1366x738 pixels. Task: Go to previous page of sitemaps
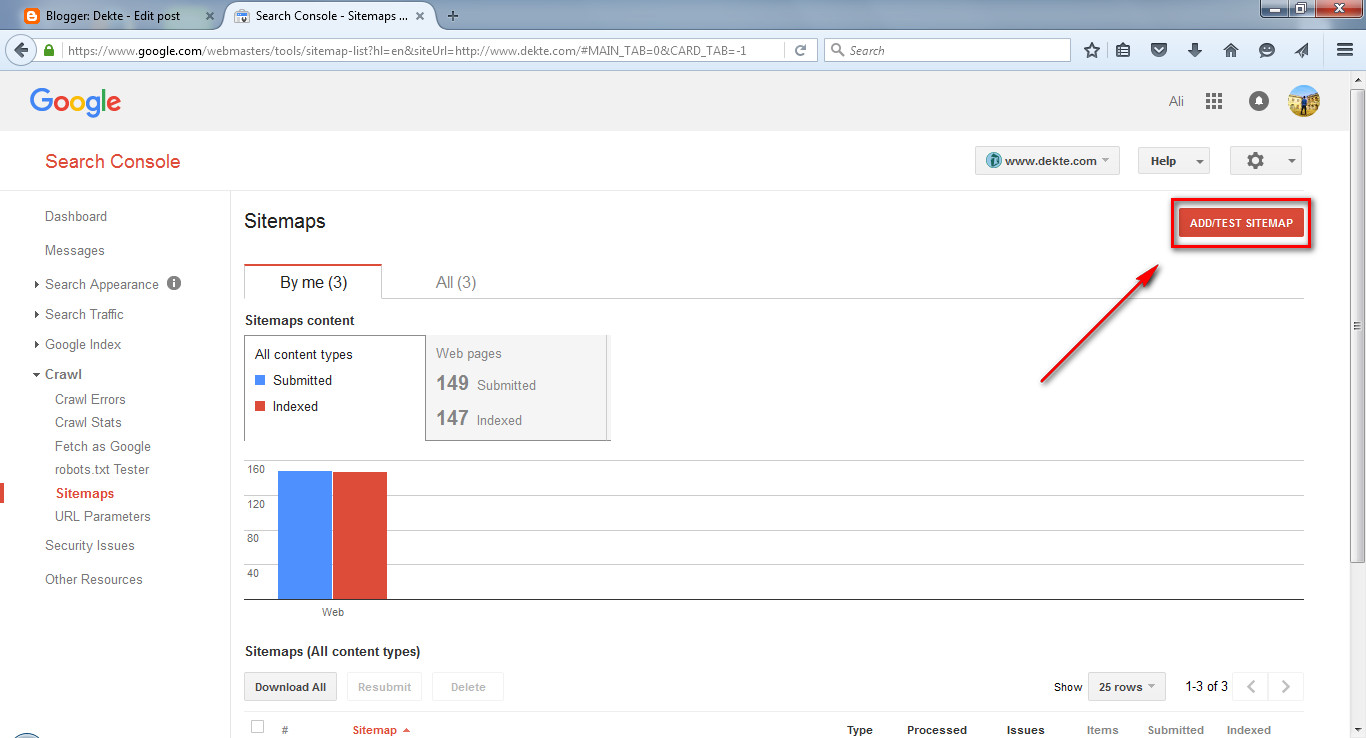click(1251, 687)
